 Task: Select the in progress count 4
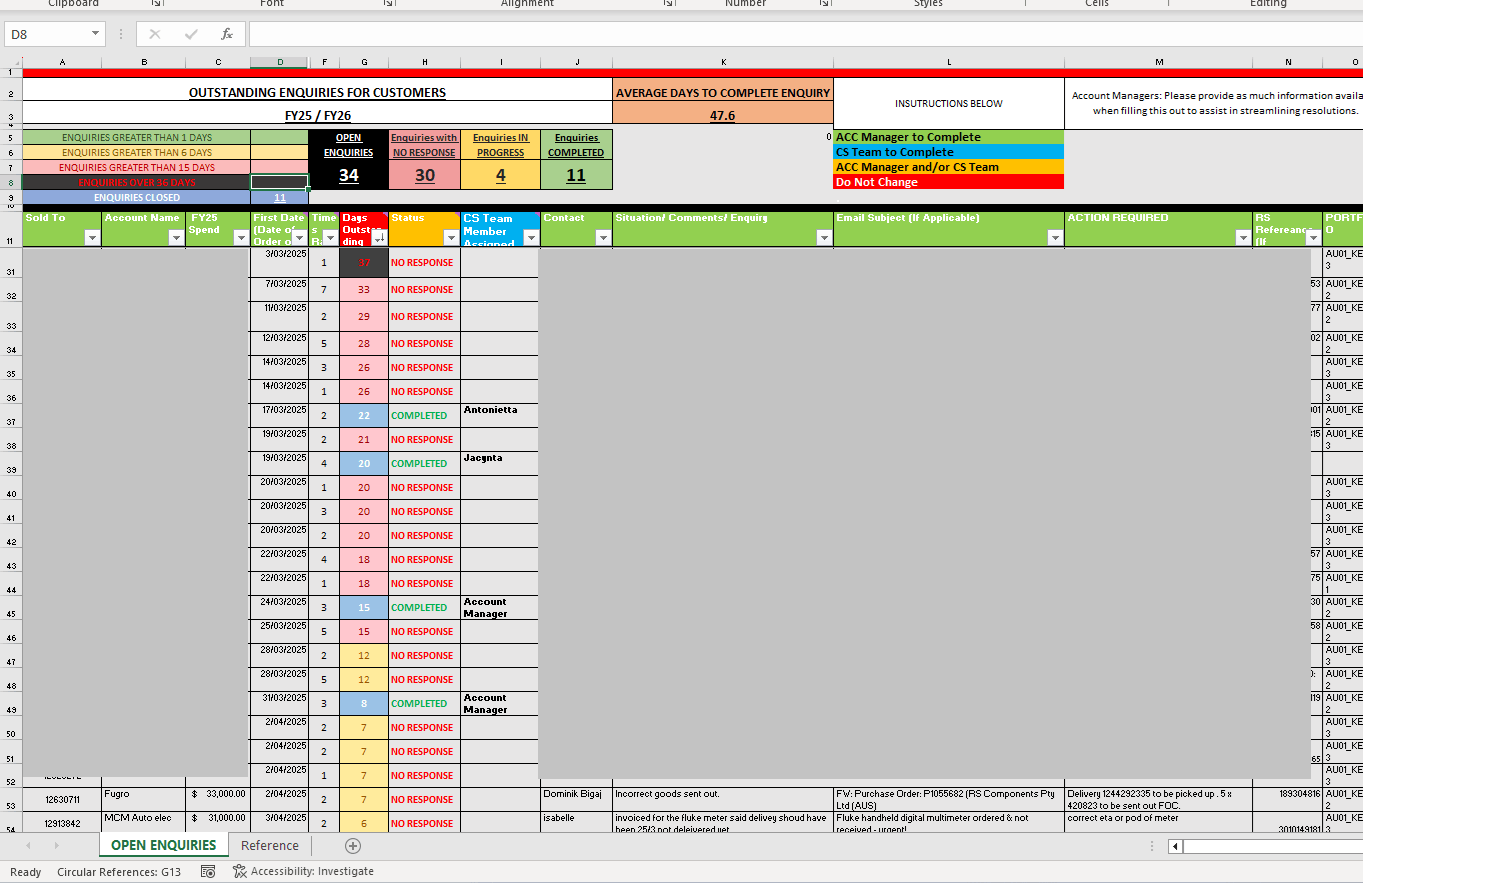pos(501,175)
